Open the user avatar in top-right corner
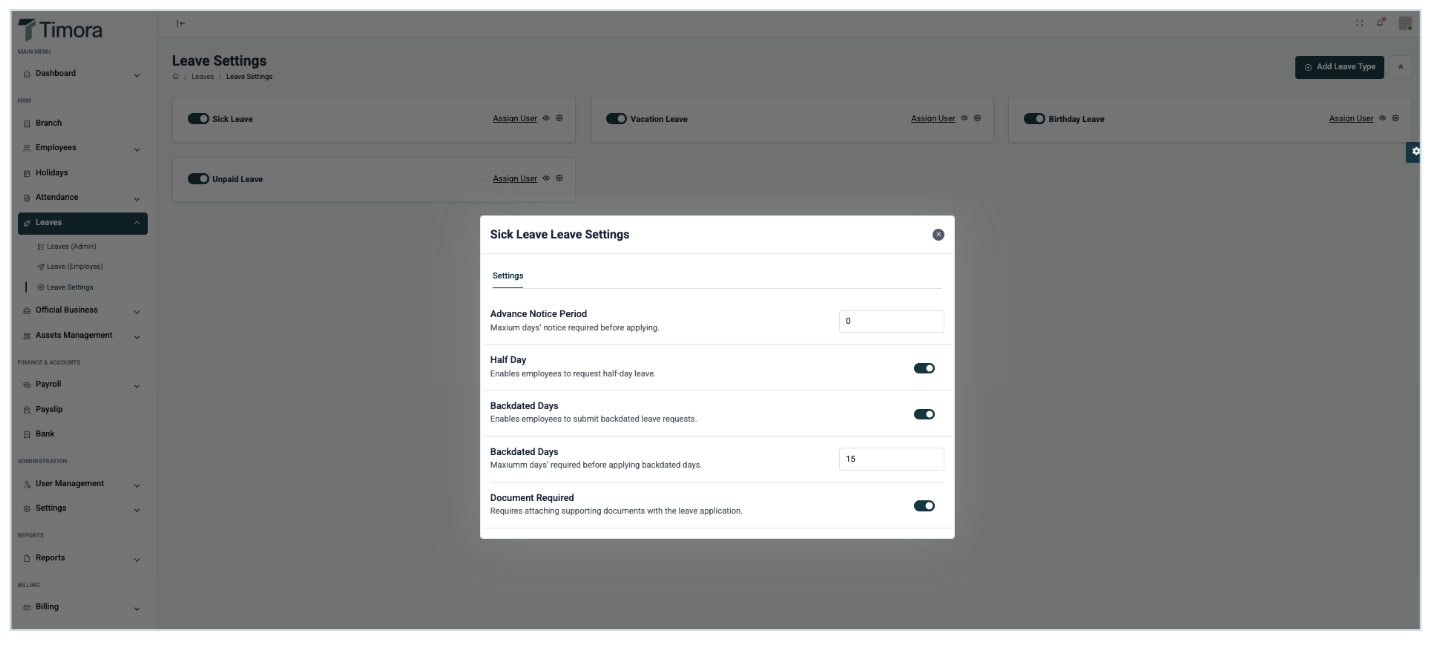Image resolution: width=1440 pixels, height=650 pixels. click(1405, 23)
